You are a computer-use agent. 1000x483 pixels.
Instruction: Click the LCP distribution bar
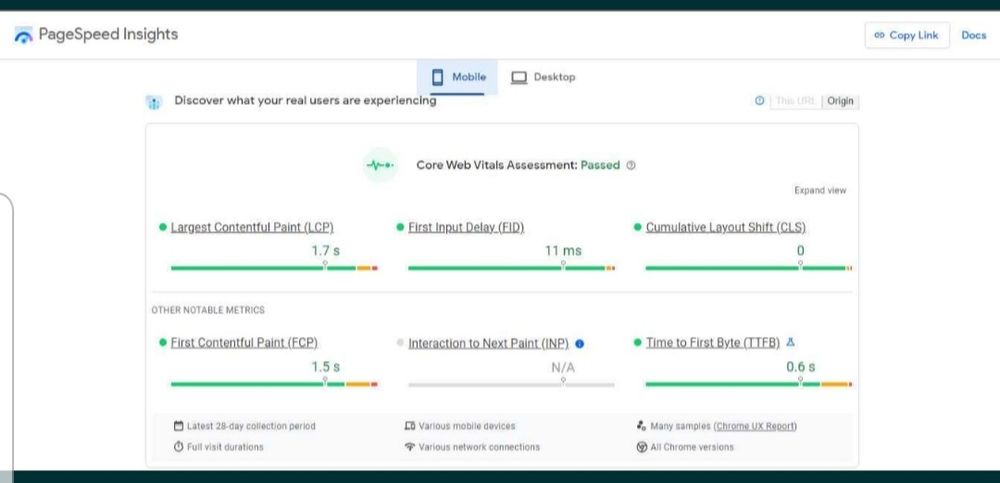tap(274, 268)
